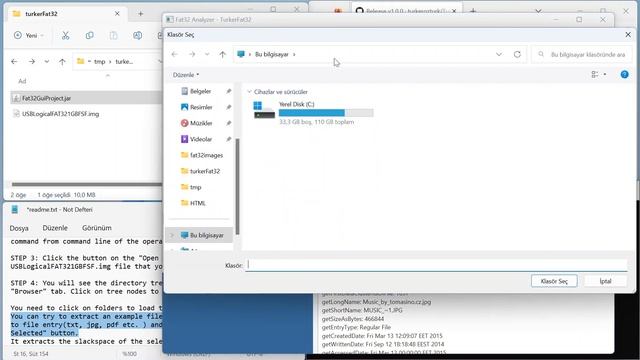Click the Cut icon in File Explorer toolbar
Image resolution: width=640 pixels, height=360 pixels.
pyautogui.click(x=65, y=36)
